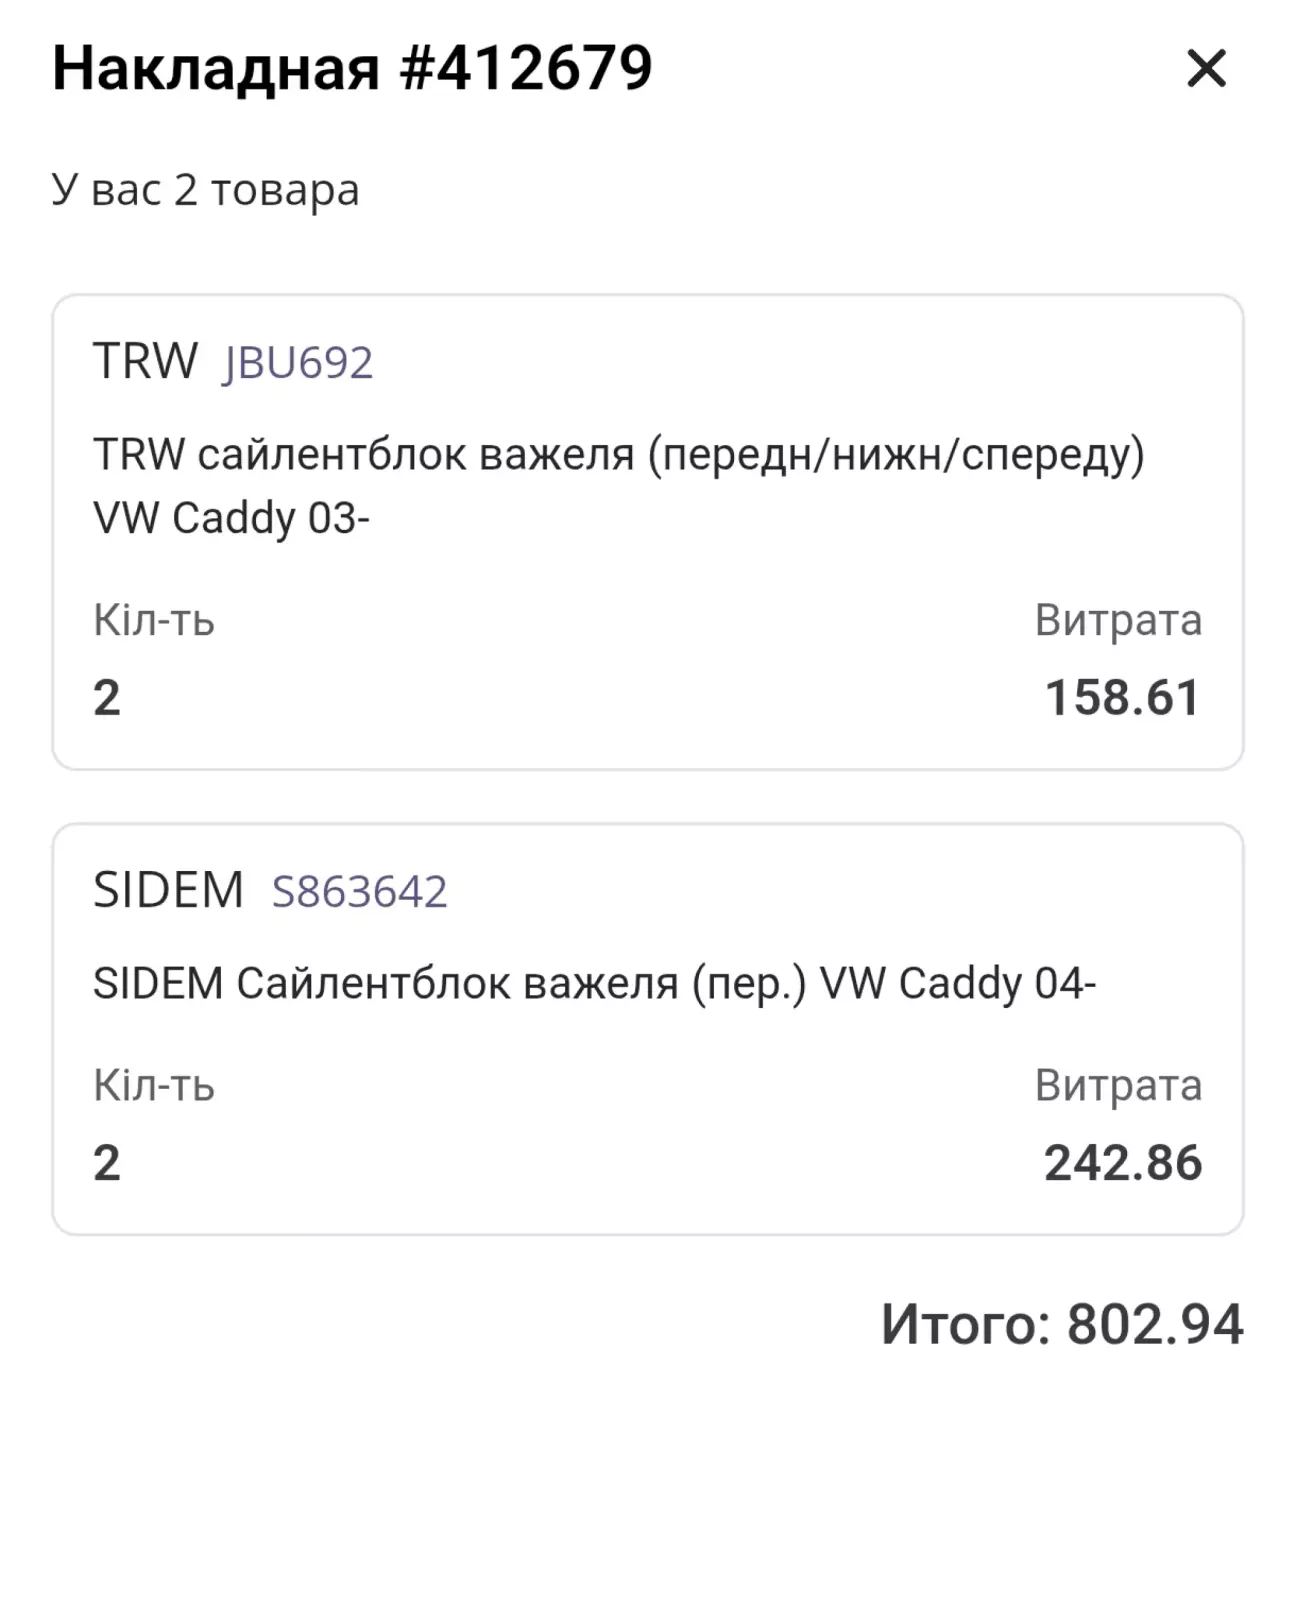The image size is (1296, 1622).
Task: Click the TRW сайлентблок важеля description
Action: [x=618, y=455]
